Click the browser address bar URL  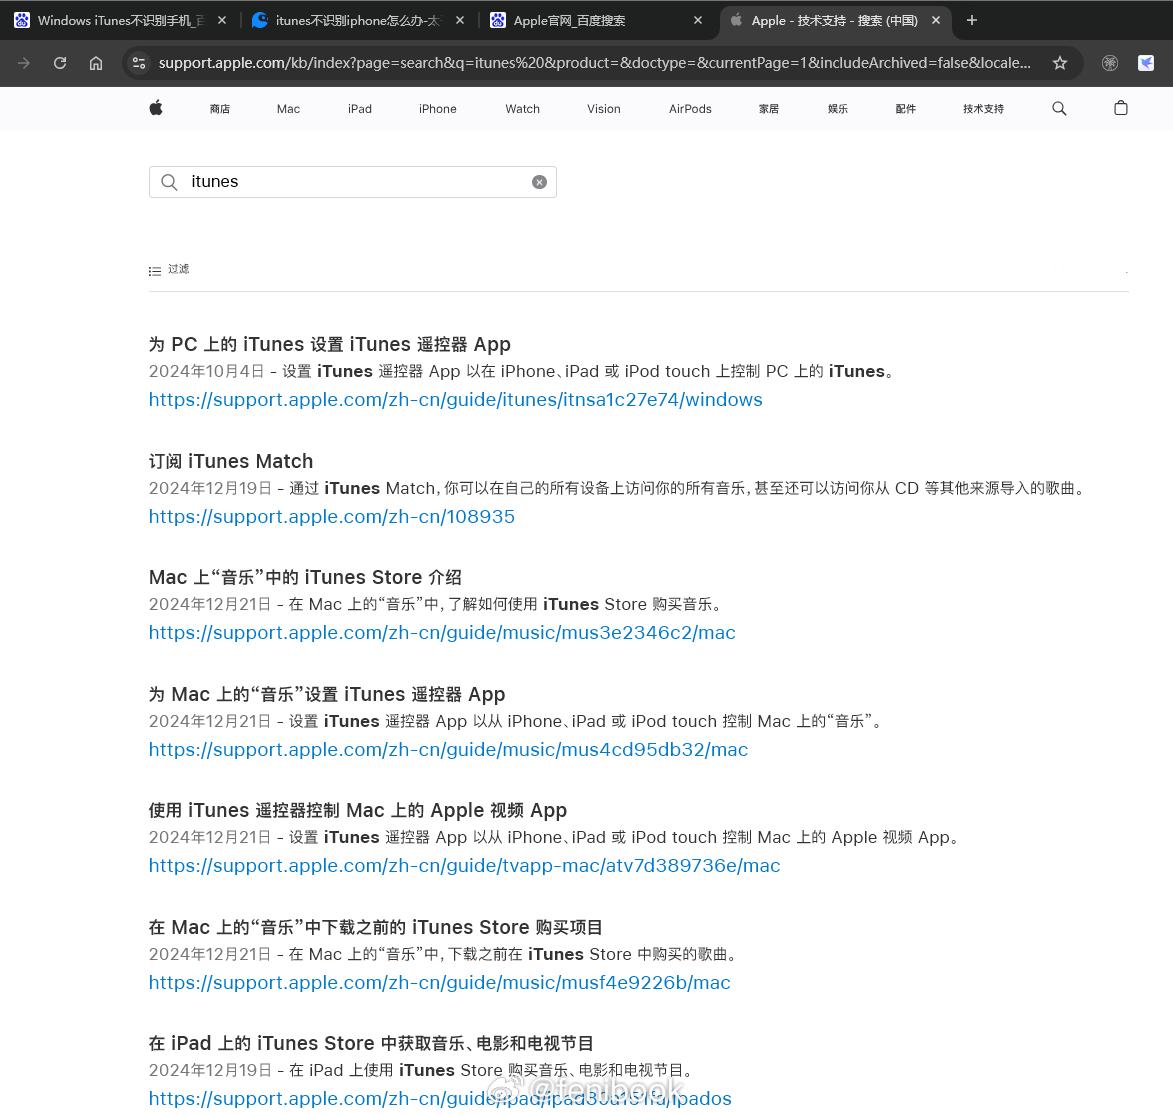[x=595, y=63]
